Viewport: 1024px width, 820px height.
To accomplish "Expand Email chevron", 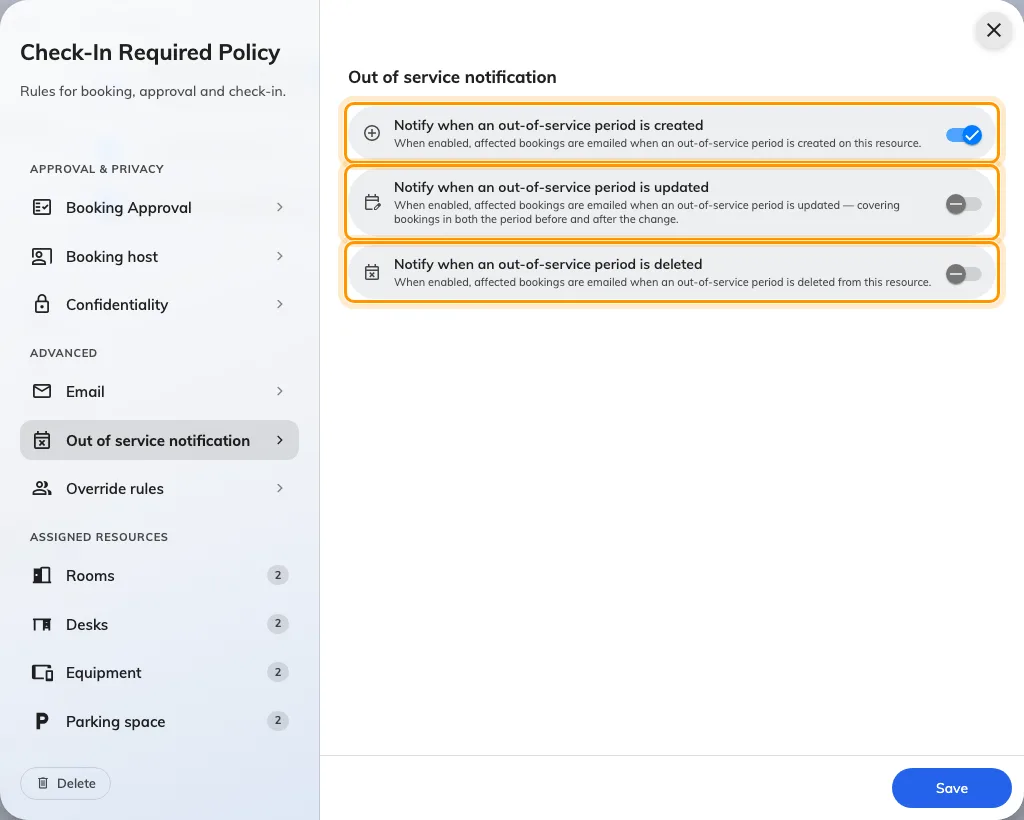I will click(280, 391).
